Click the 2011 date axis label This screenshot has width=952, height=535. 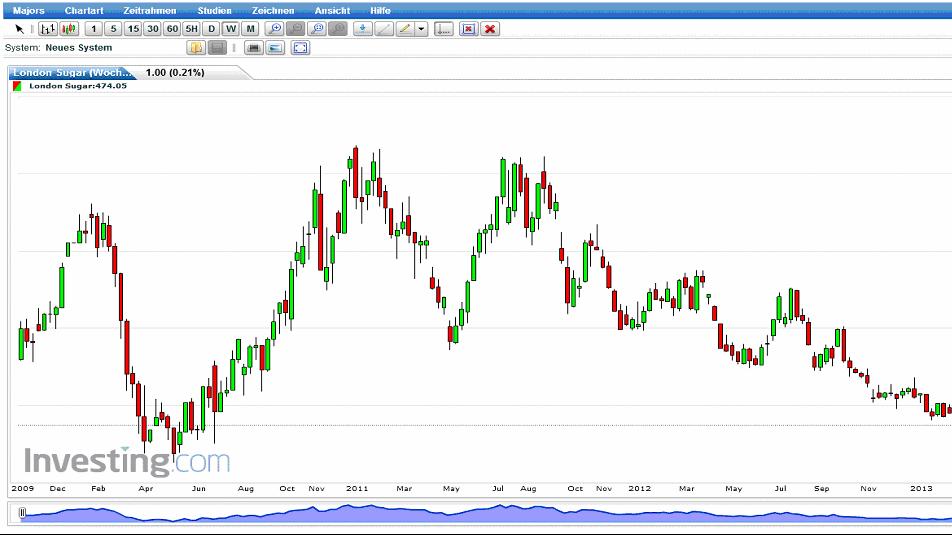click(357, 488)
